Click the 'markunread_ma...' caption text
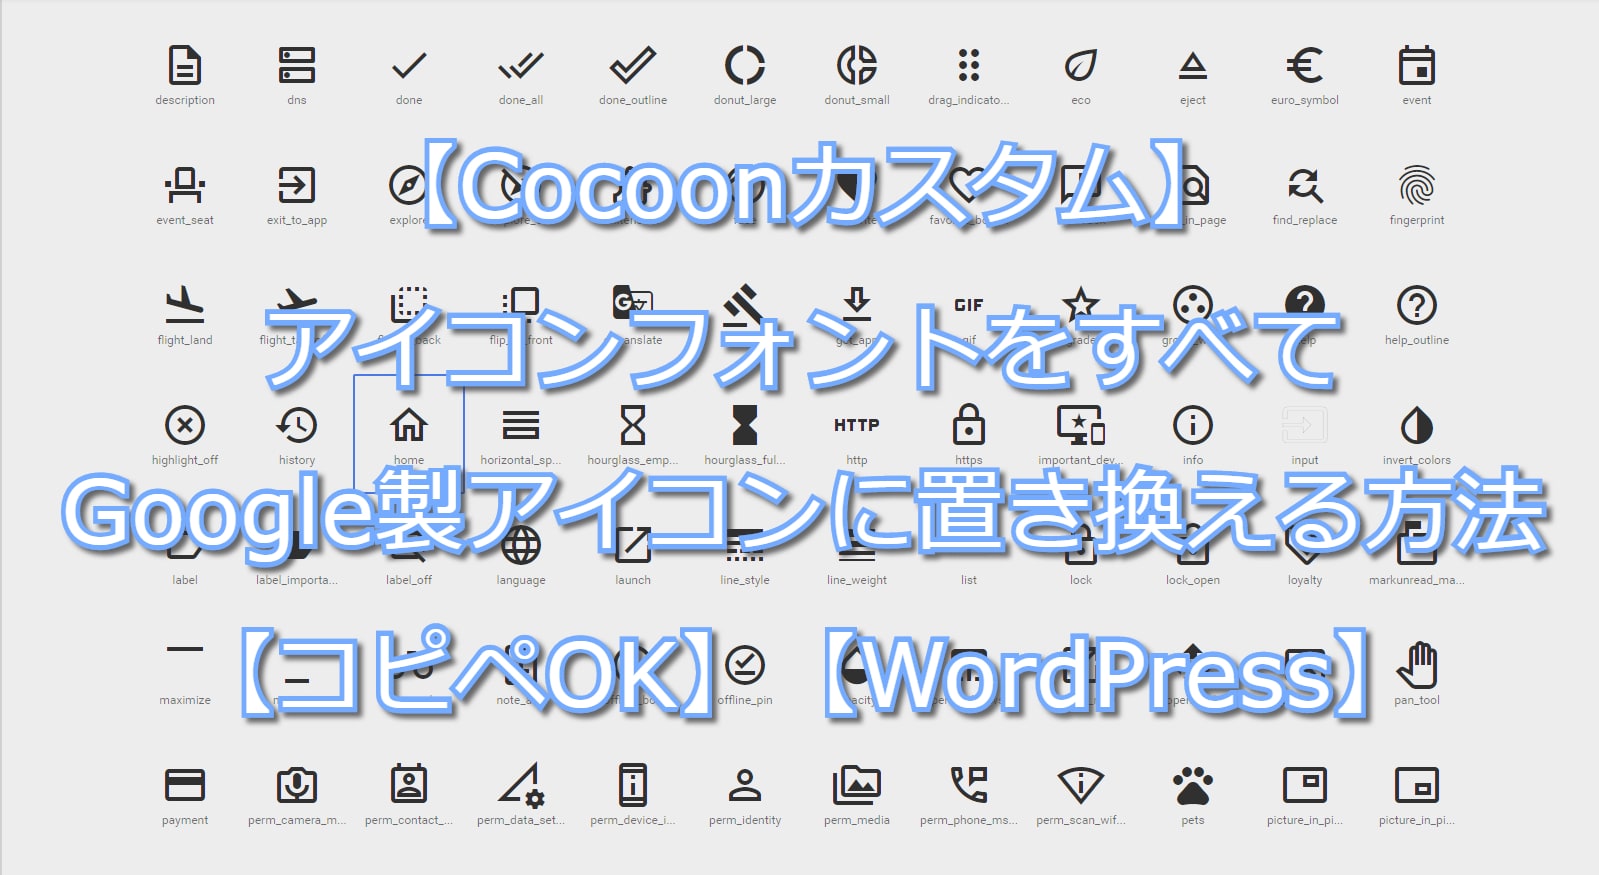Image resolution: width=1599 pixels, height=875 pixels. click(1417, 580)
